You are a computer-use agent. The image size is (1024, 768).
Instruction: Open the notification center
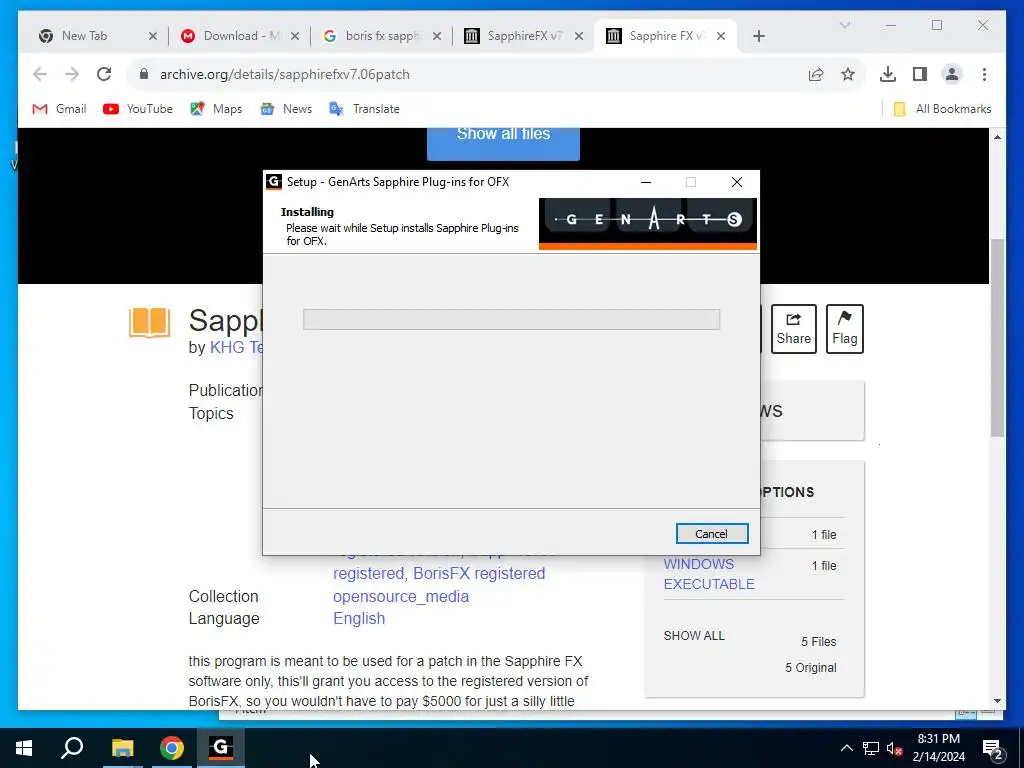pos(993,749)
